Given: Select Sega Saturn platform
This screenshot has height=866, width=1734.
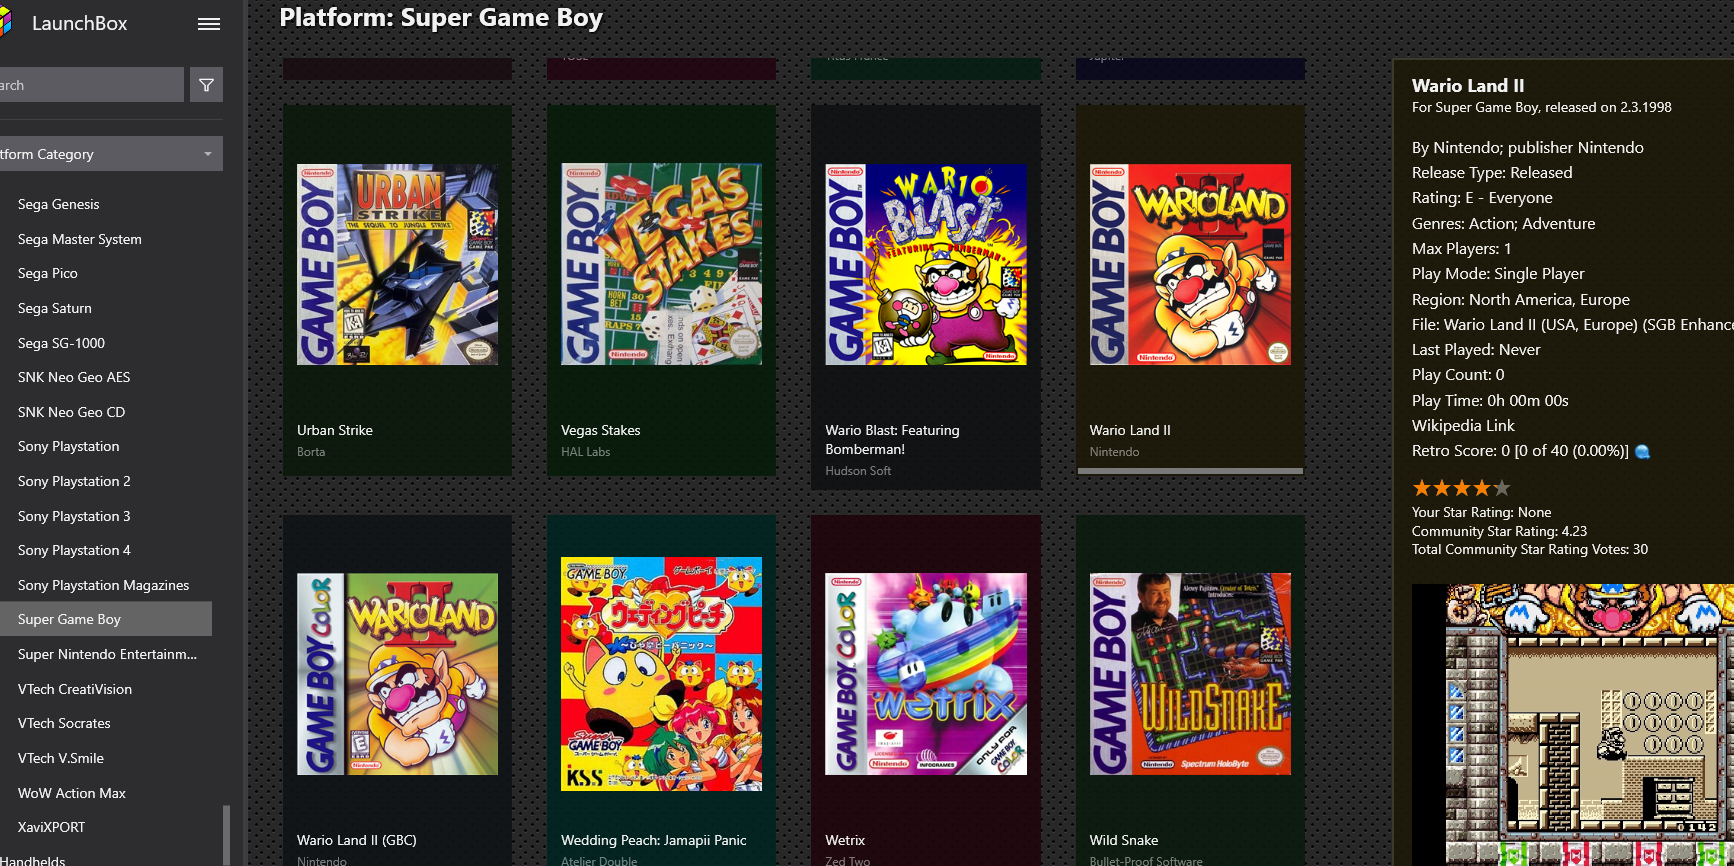Looking at the screenshot, I should click(55, 308).
